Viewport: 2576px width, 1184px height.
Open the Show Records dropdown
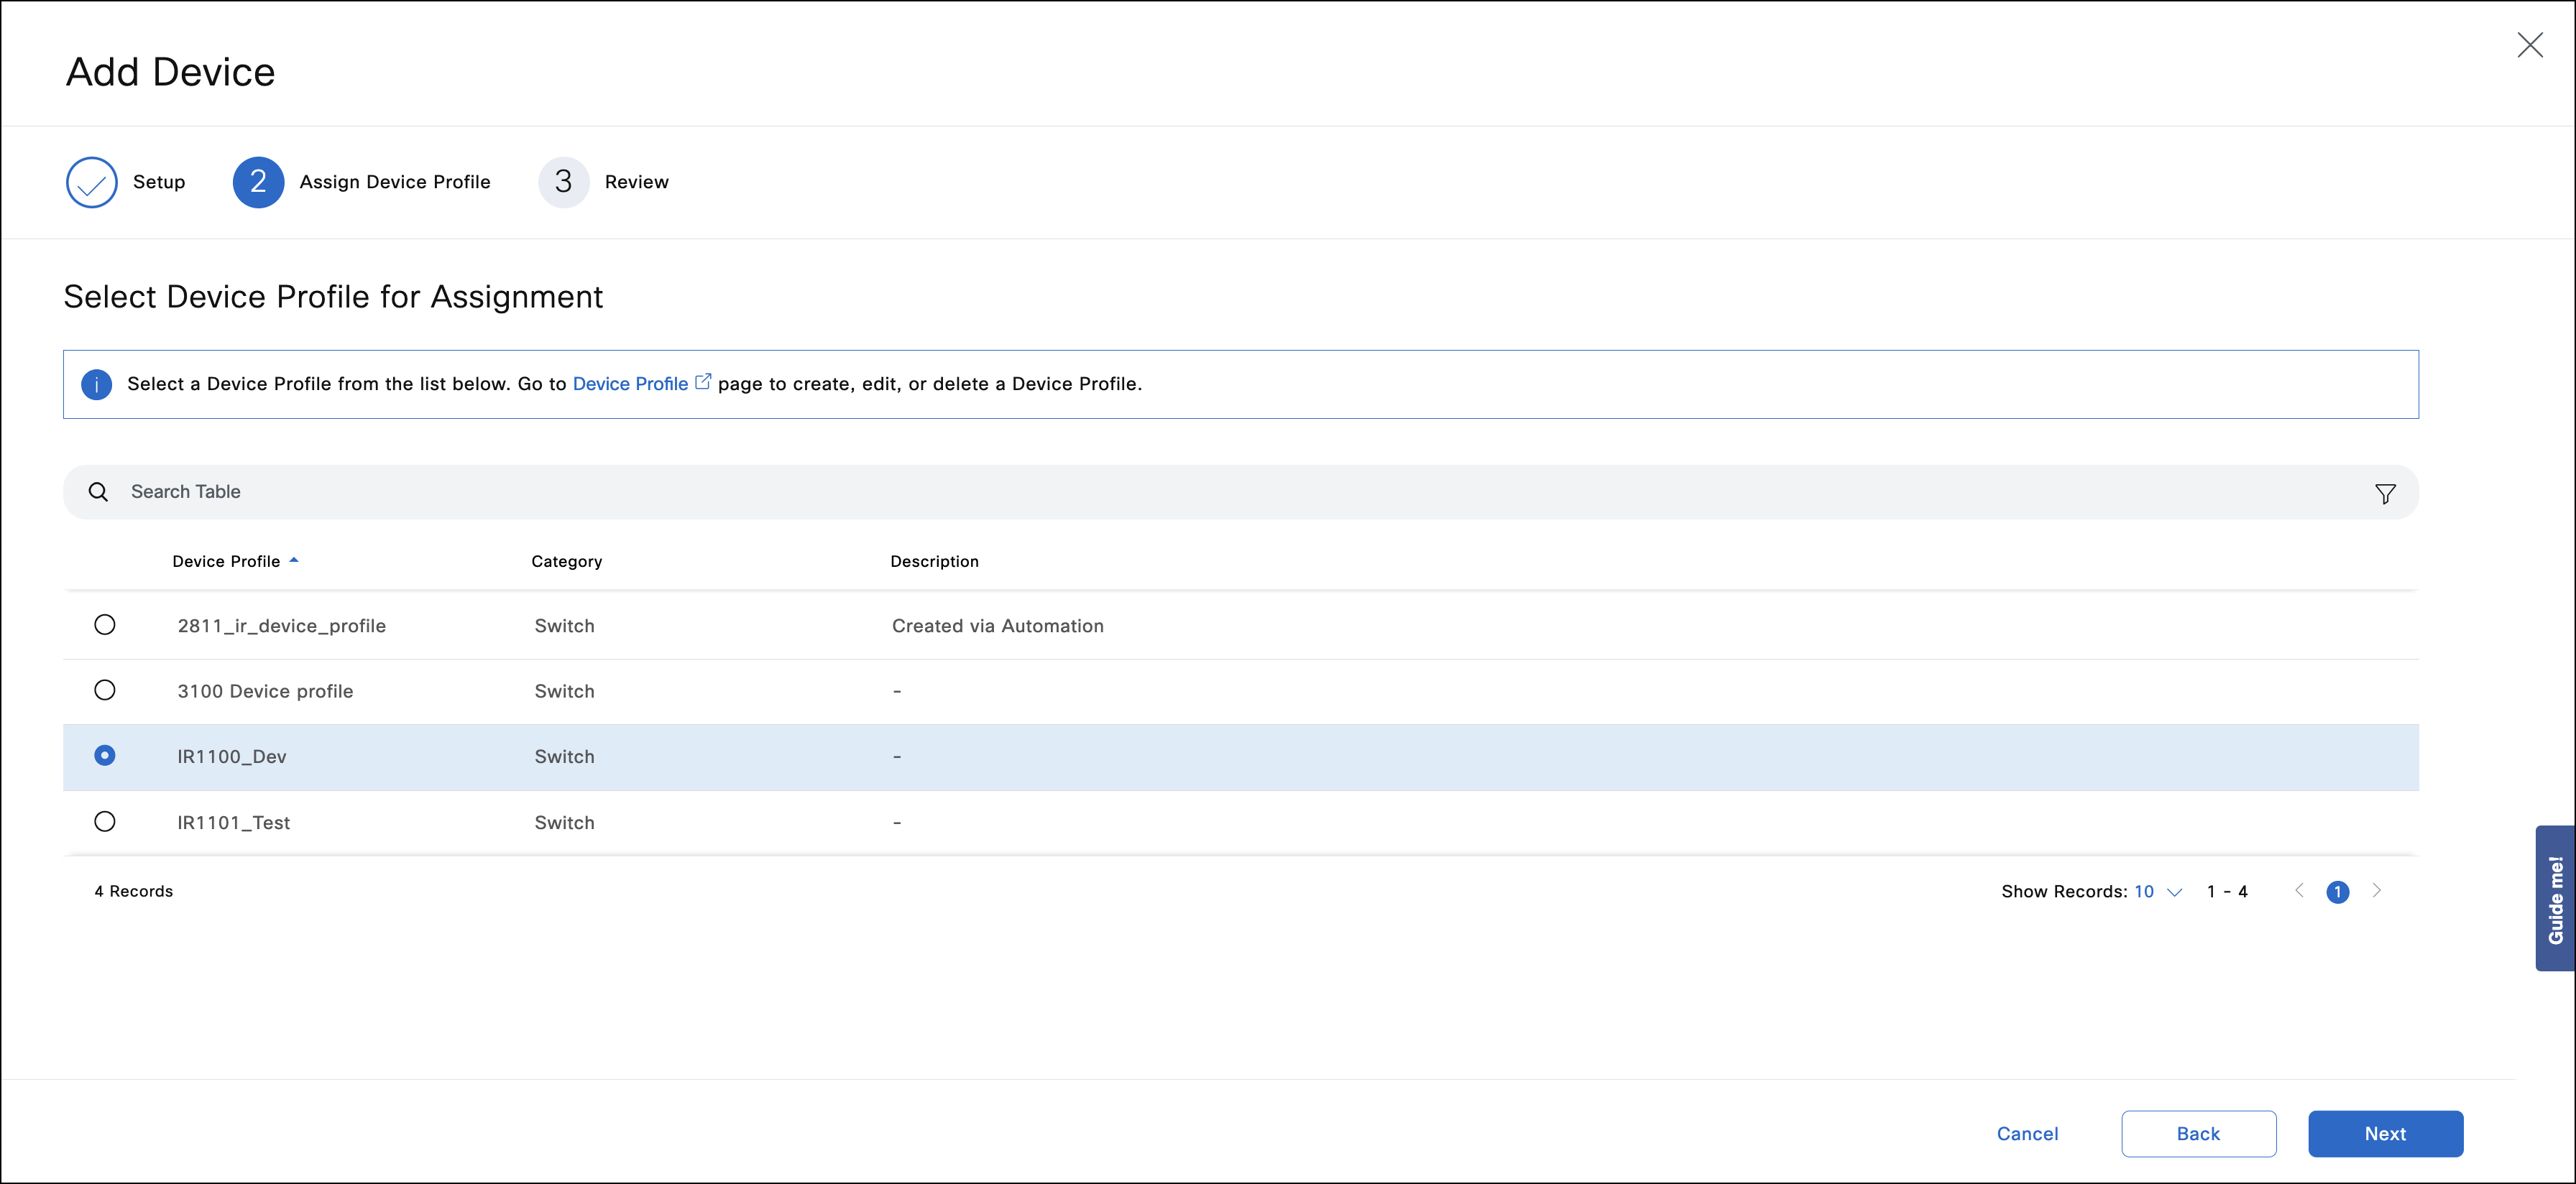coord(2155,891)
